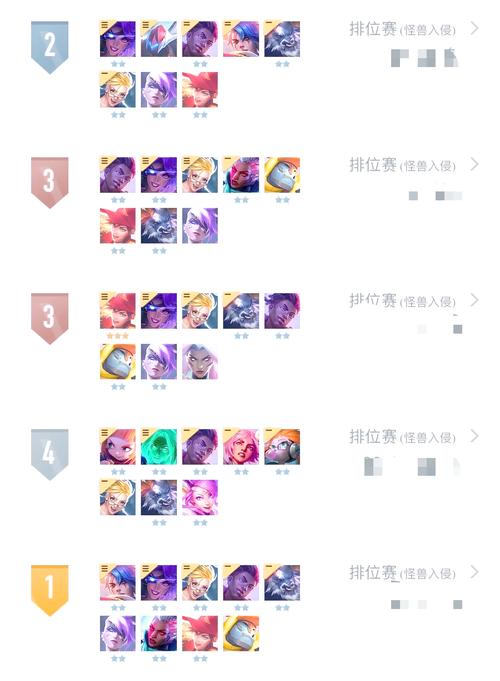Open the gold first-place rank badge
Screen dimensions: 500x681
[50, 590]
